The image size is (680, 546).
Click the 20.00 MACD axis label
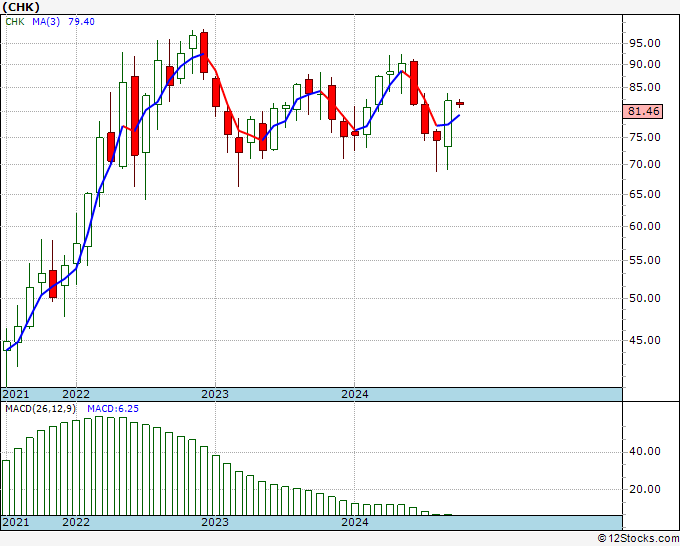(644, 489)
